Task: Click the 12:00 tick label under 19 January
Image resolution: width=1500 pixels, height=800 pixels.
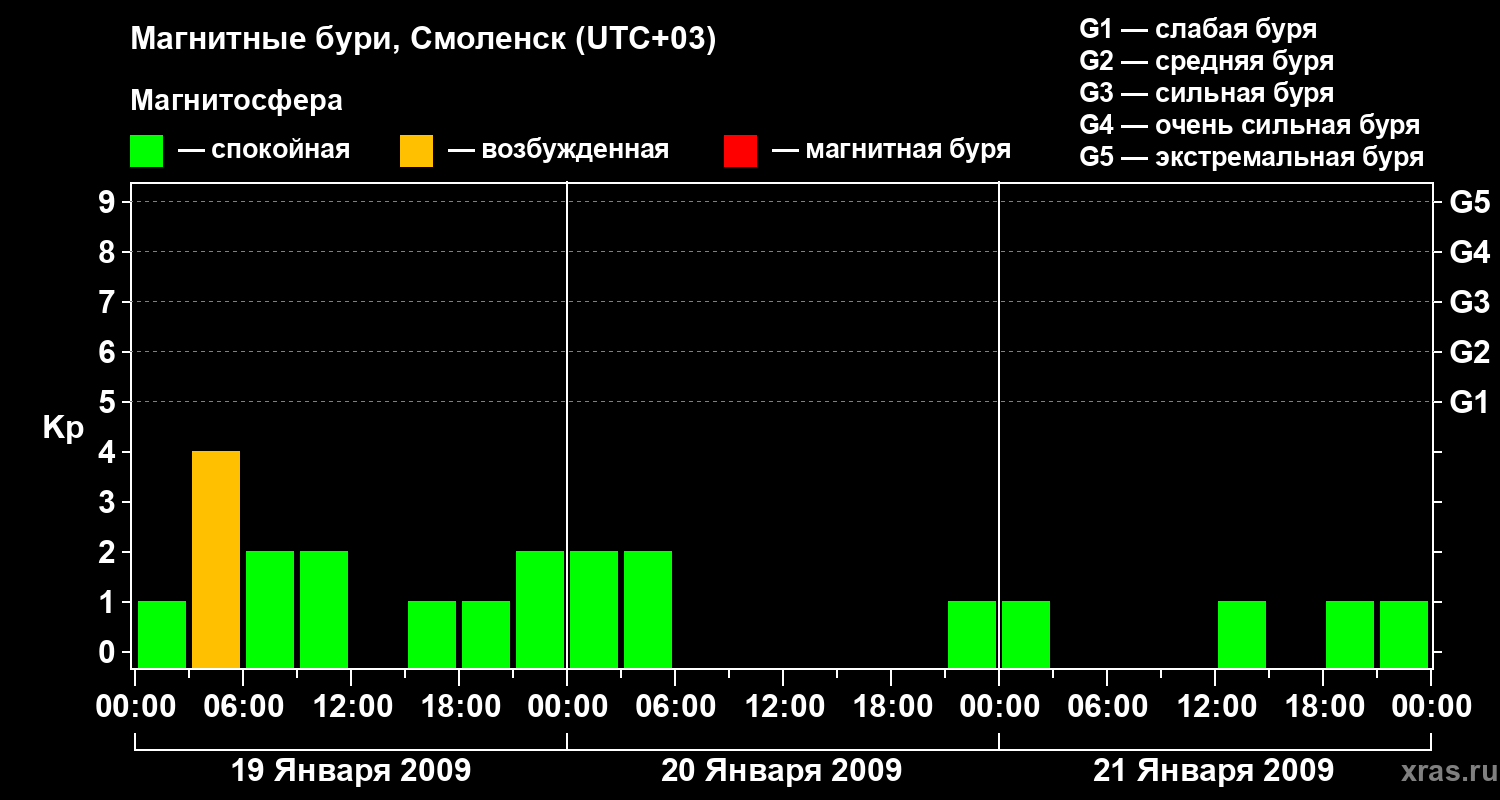Action: [x=351, y=707]
